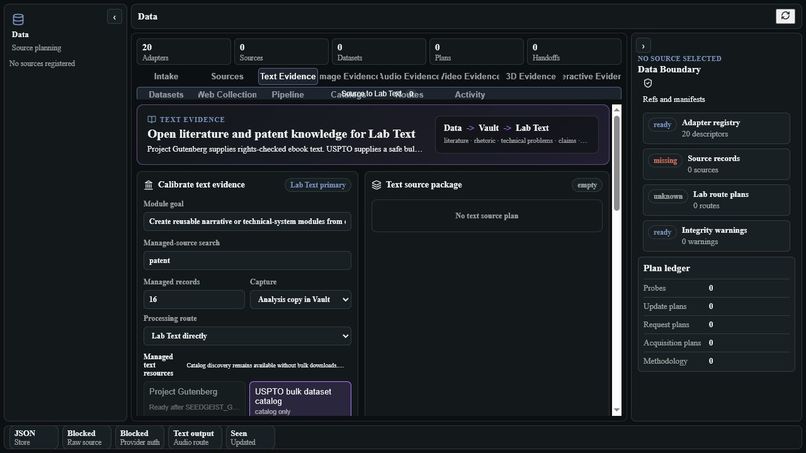Click the No text source plan box
Screen dimensions: 806x453
[x=487, y=216]
